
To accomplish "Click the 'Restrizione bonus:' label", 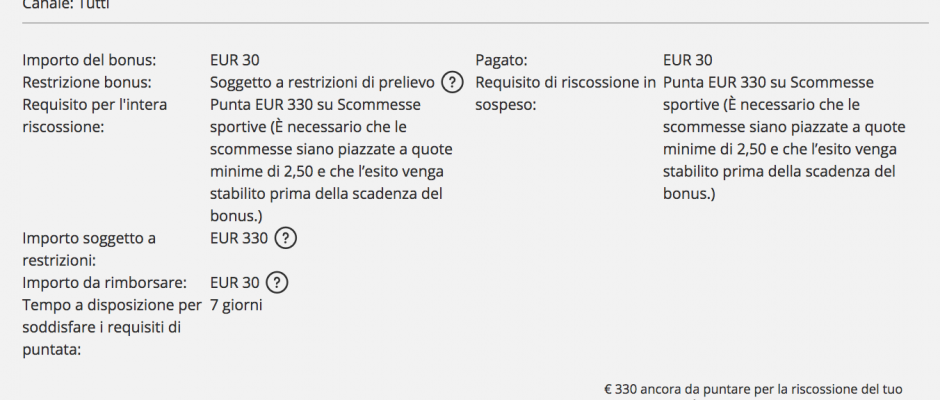I will coord(87,83).
